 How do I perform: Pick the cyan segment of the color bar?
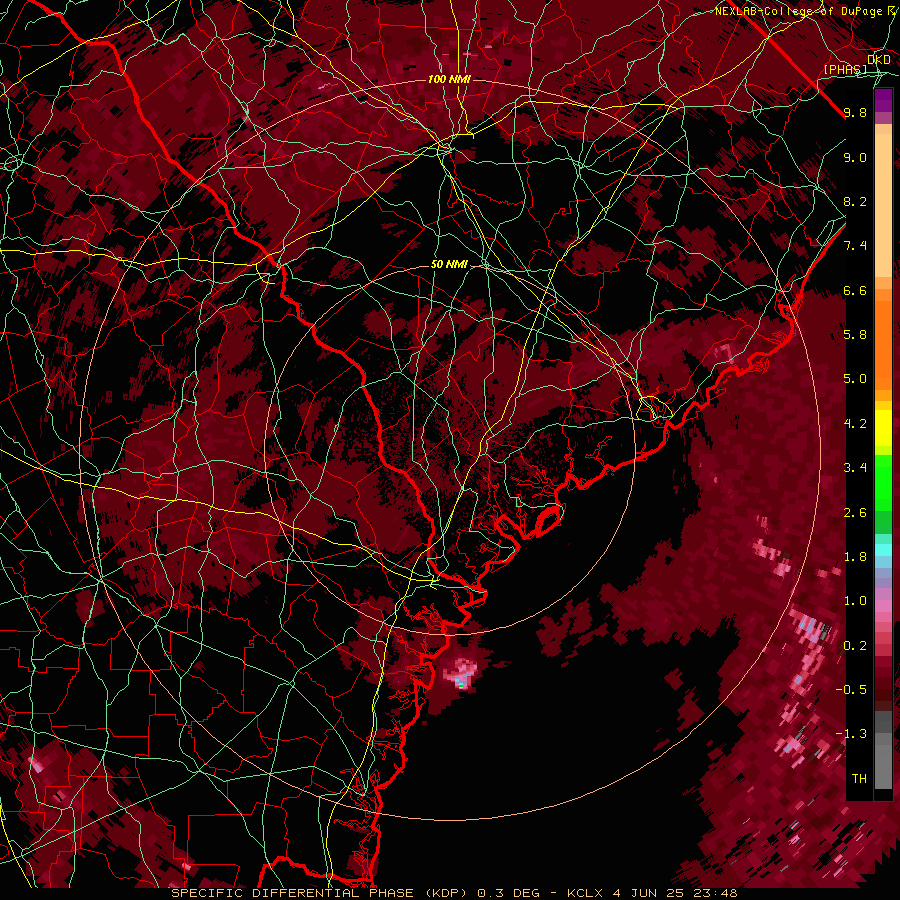click(x=883, y=550)
